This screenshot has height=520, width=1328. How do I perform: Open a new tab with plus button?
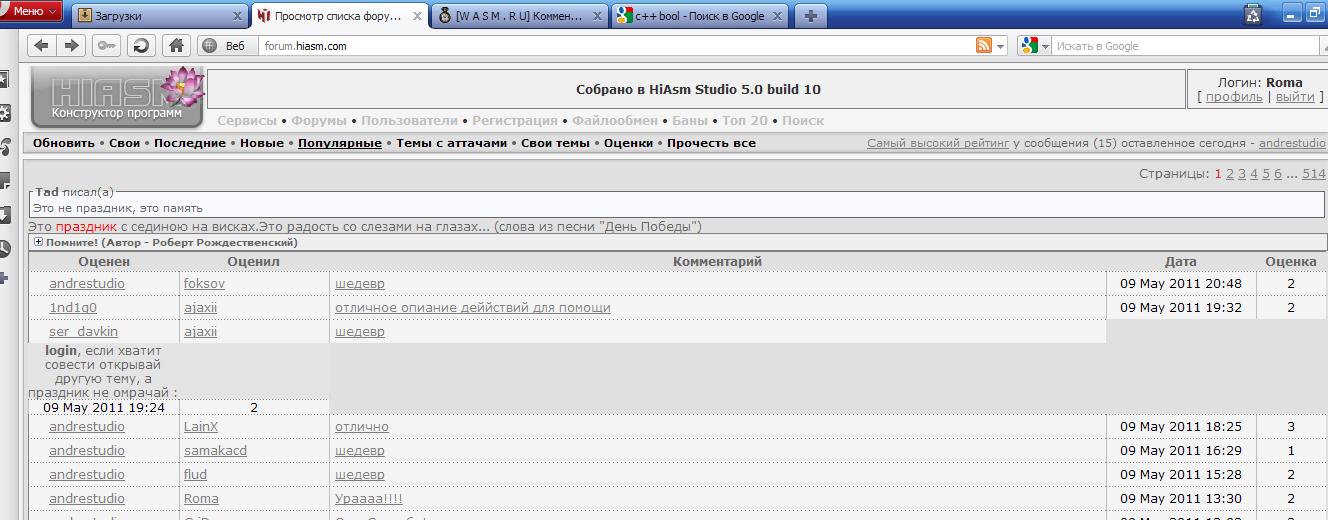(x=810, y=16)
